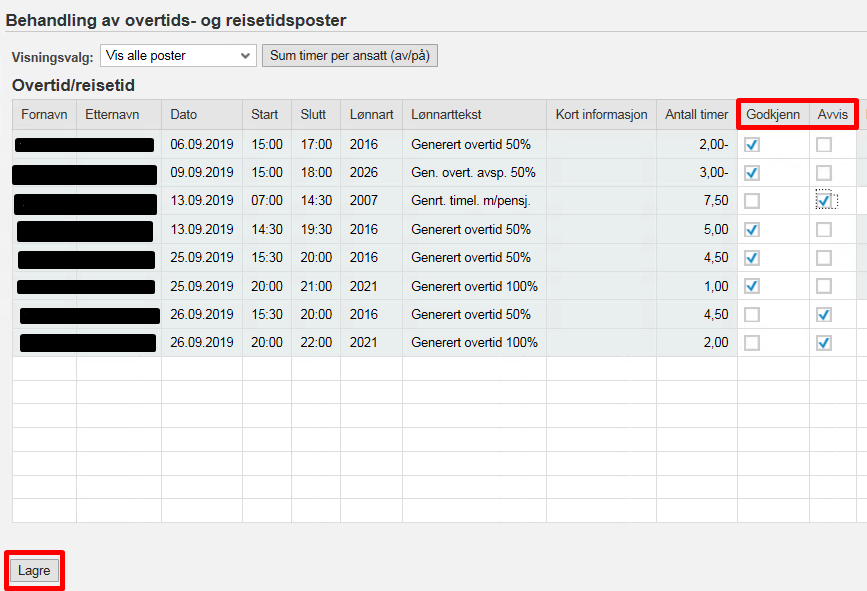Uncheck Avvis for 26.09.2019 20:00 row
The width and height of the screenshot is (867, 591).
[823, 343]
